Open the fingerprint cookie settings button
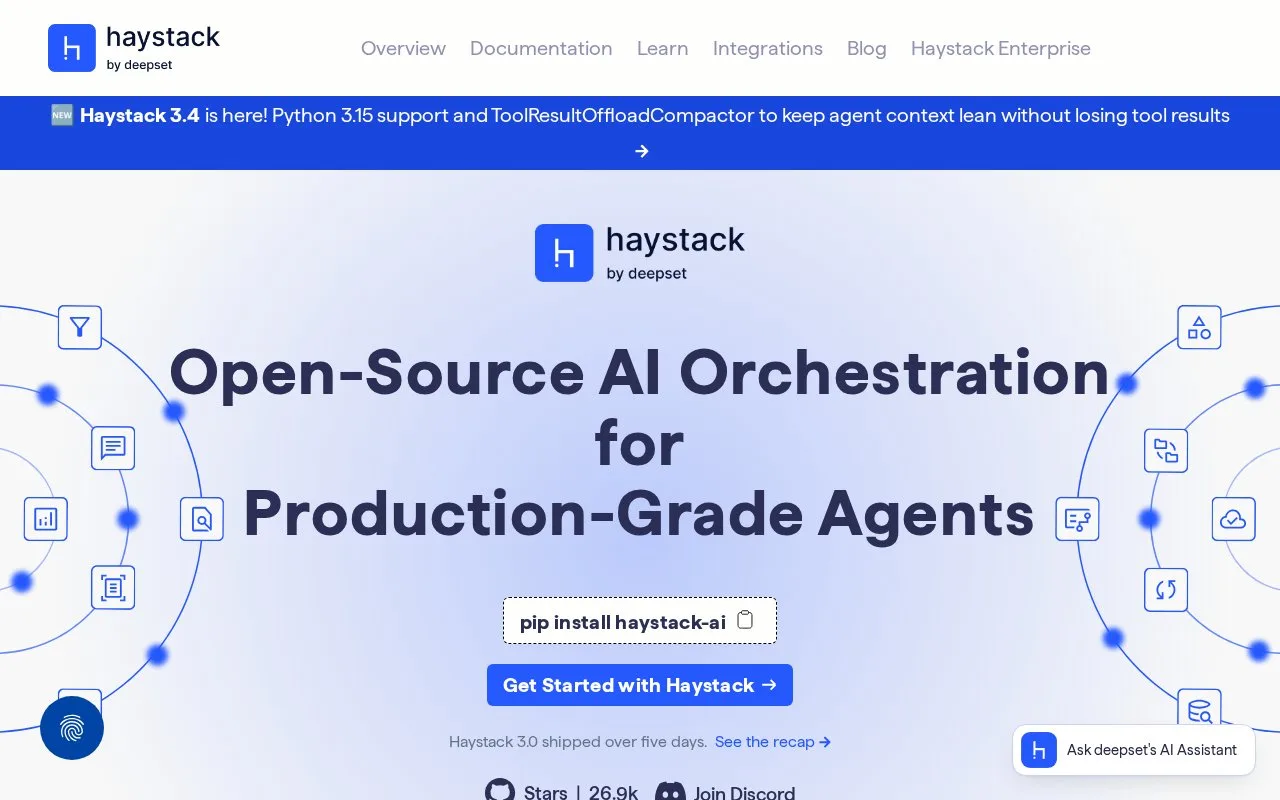Image resolution: width=1280 pixels, height=800 pixels. click(x=72, y=728)
